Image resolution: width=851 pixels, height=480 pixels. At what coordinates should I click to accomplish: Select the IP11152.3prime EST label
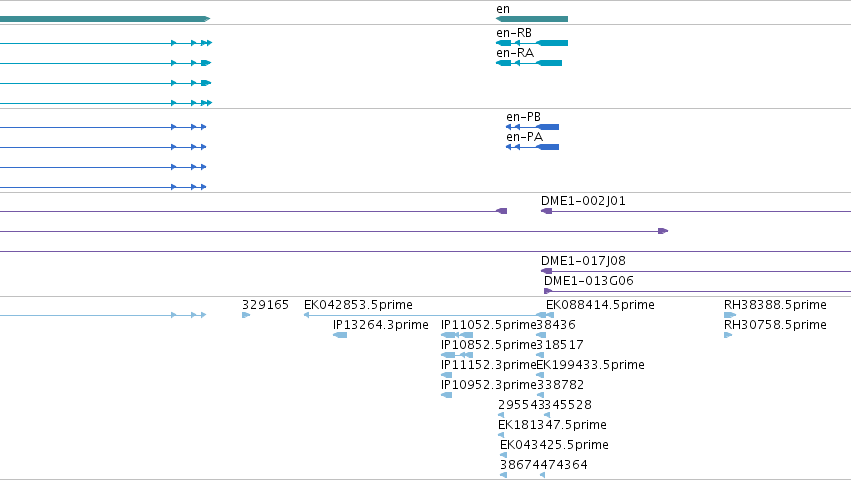click(488, 365)
